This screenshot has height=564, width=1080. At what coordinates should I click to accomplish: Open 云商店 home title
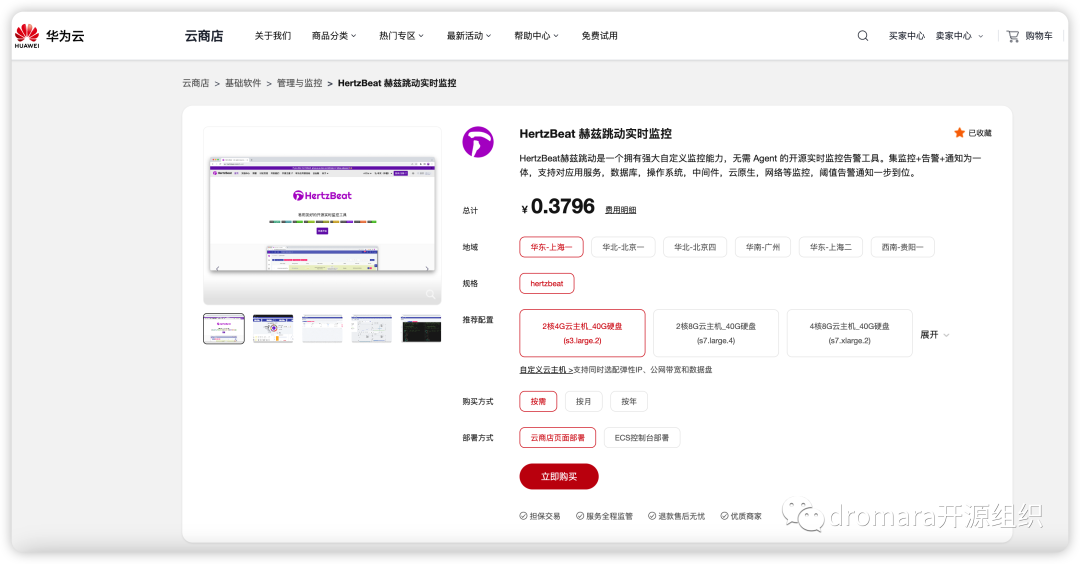(204, 36)
